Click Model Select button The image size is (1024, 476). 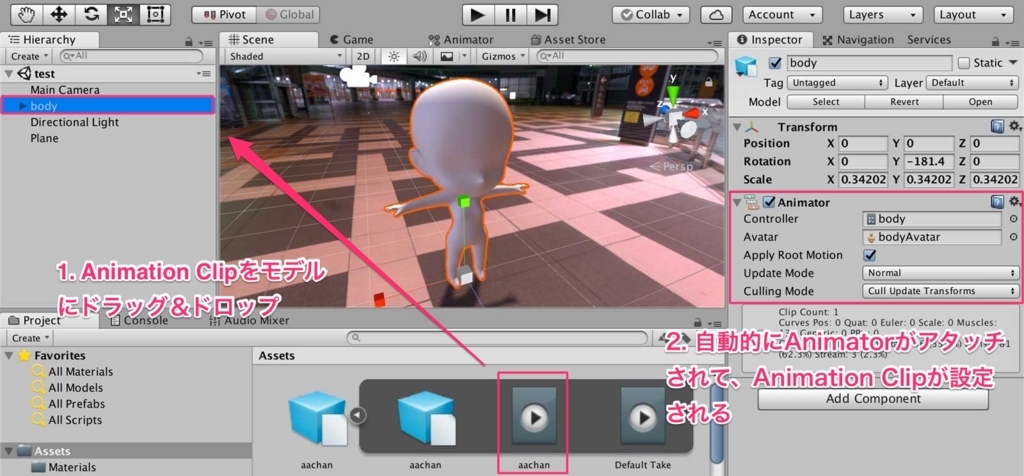(825, 102)
